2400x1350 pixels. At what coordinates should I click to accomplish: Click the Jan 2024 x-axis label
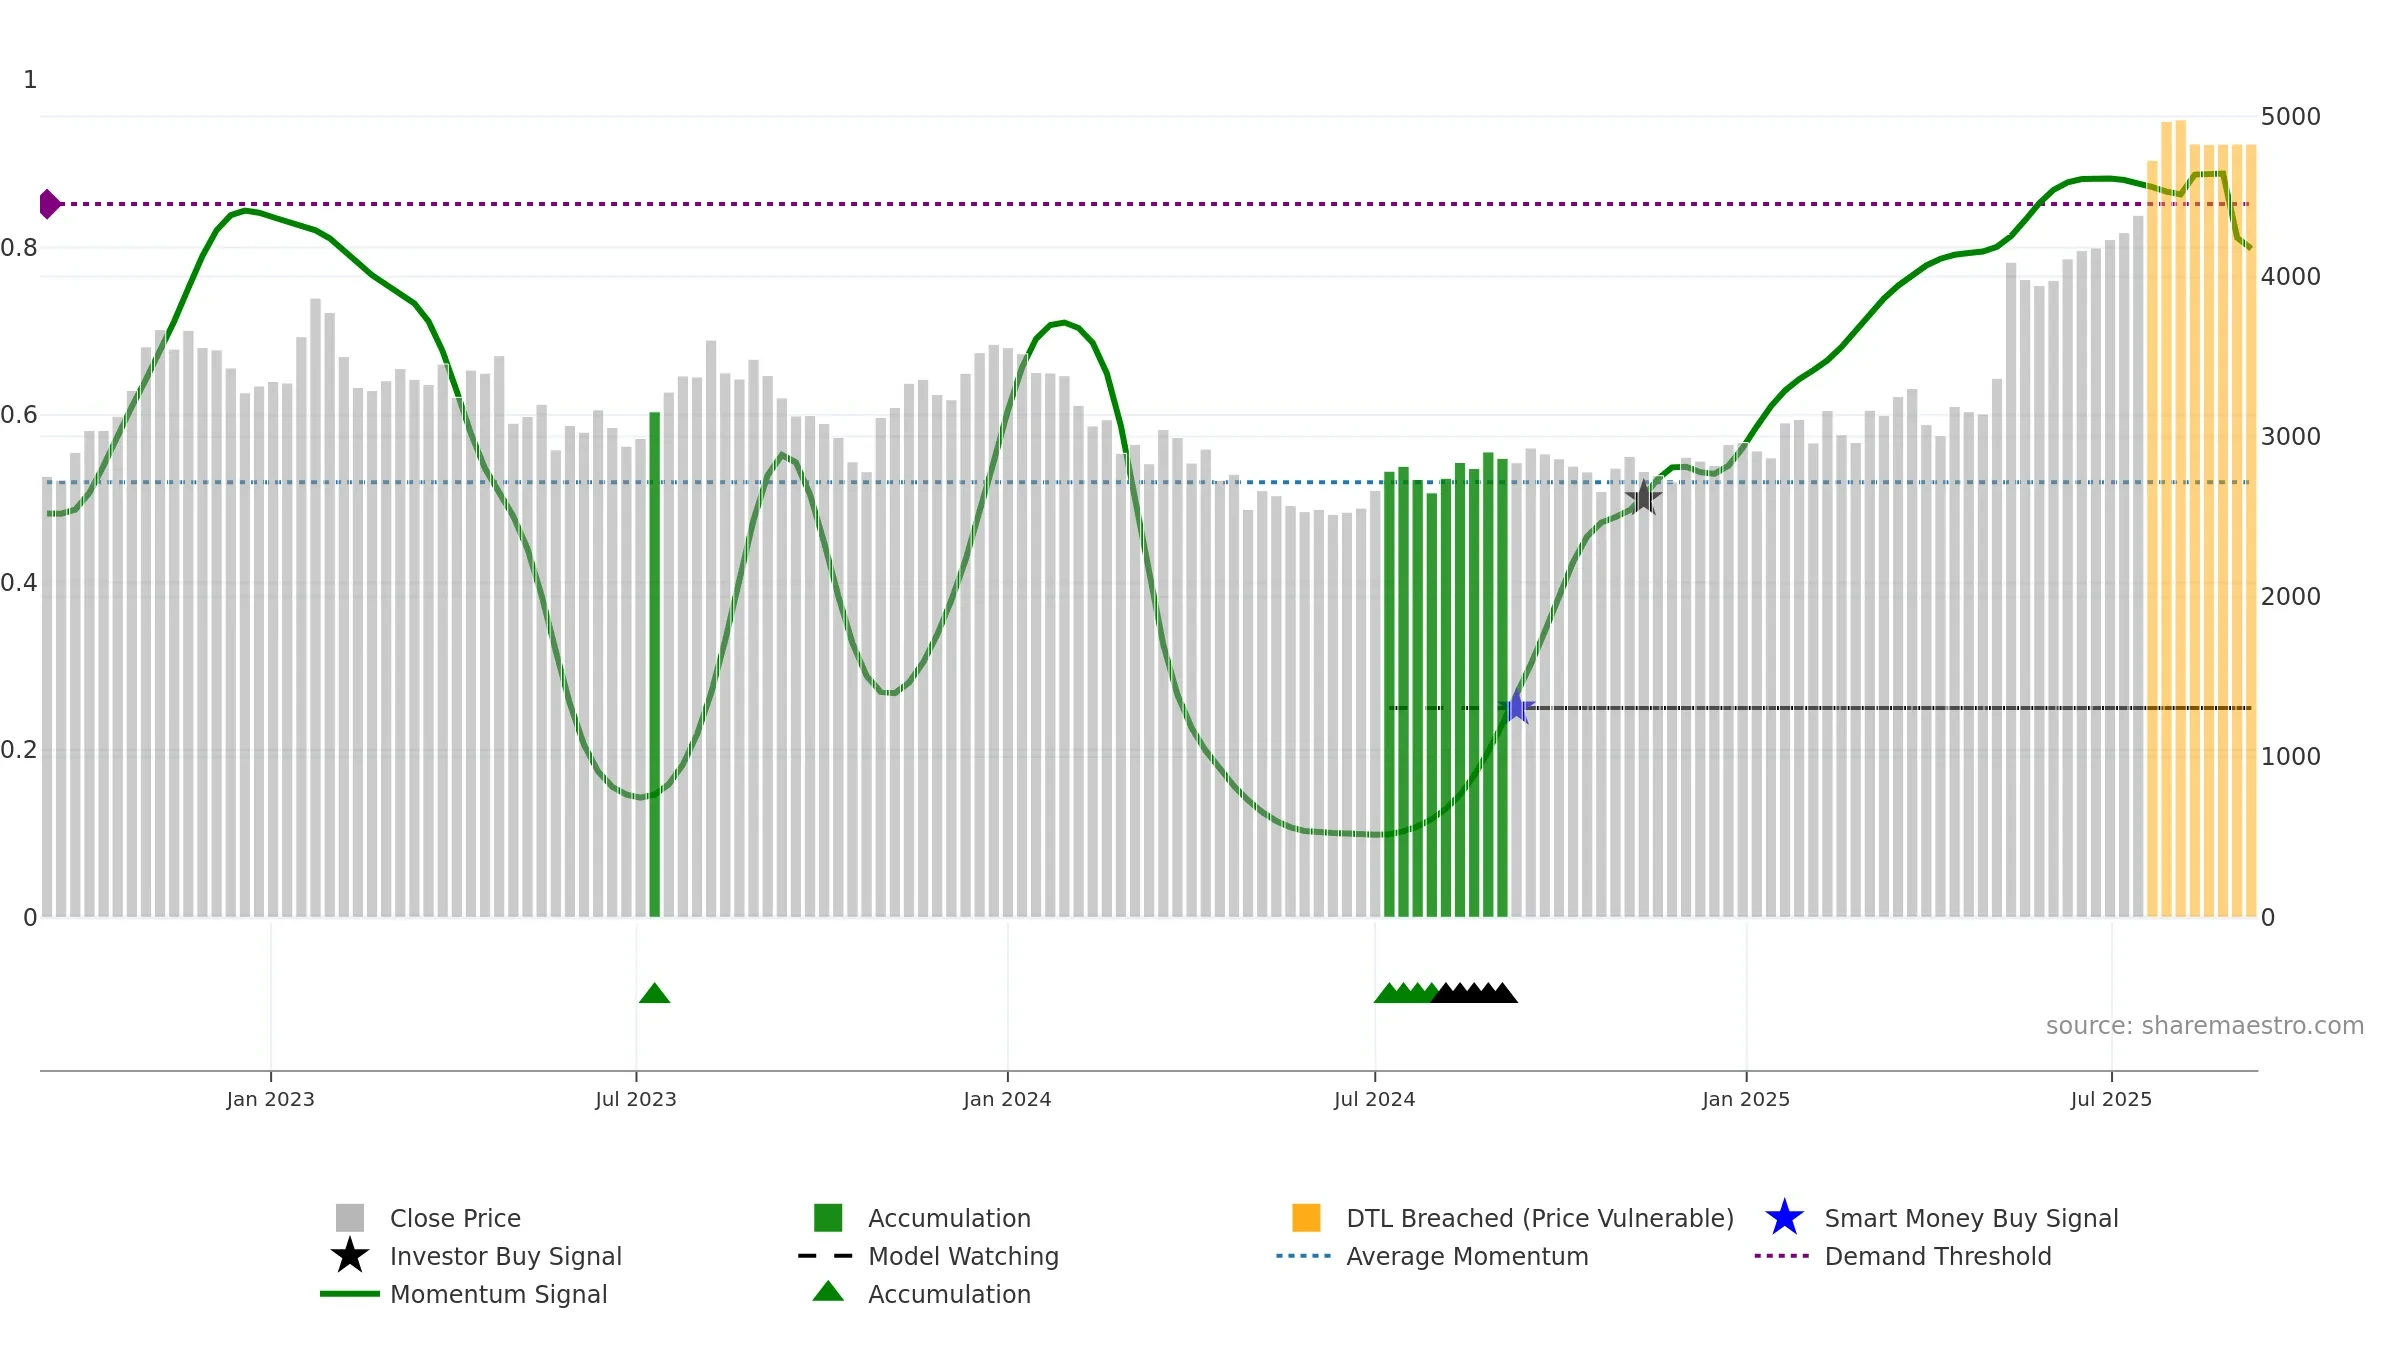[1007, 1100]
